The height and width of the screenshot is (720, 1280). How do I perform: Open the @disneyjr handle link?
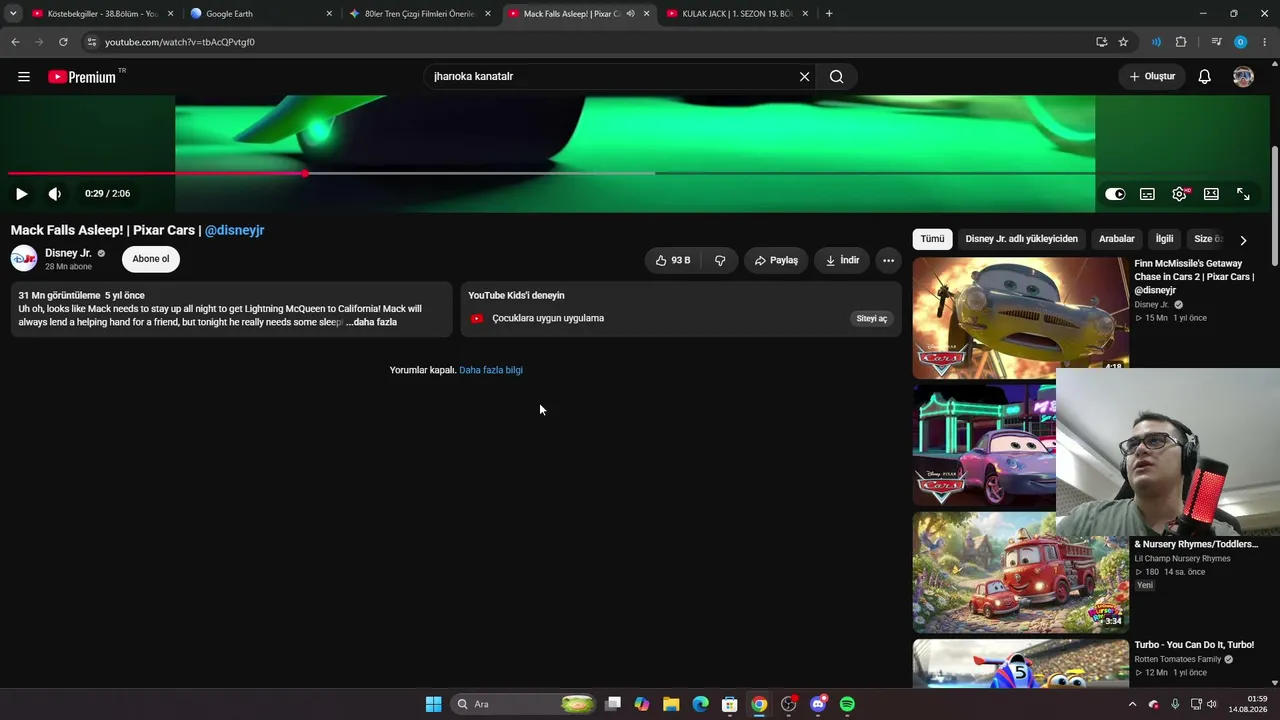[x=234, y=230]
